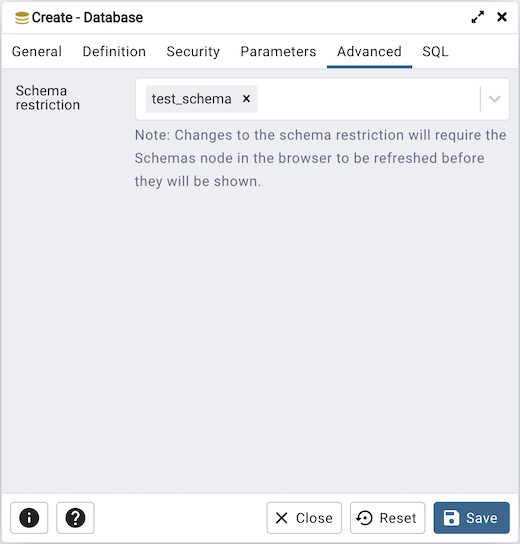
Task: Maximize dialog with expand arrows icon
Action: pyautogui.click(x=478, y=17)
